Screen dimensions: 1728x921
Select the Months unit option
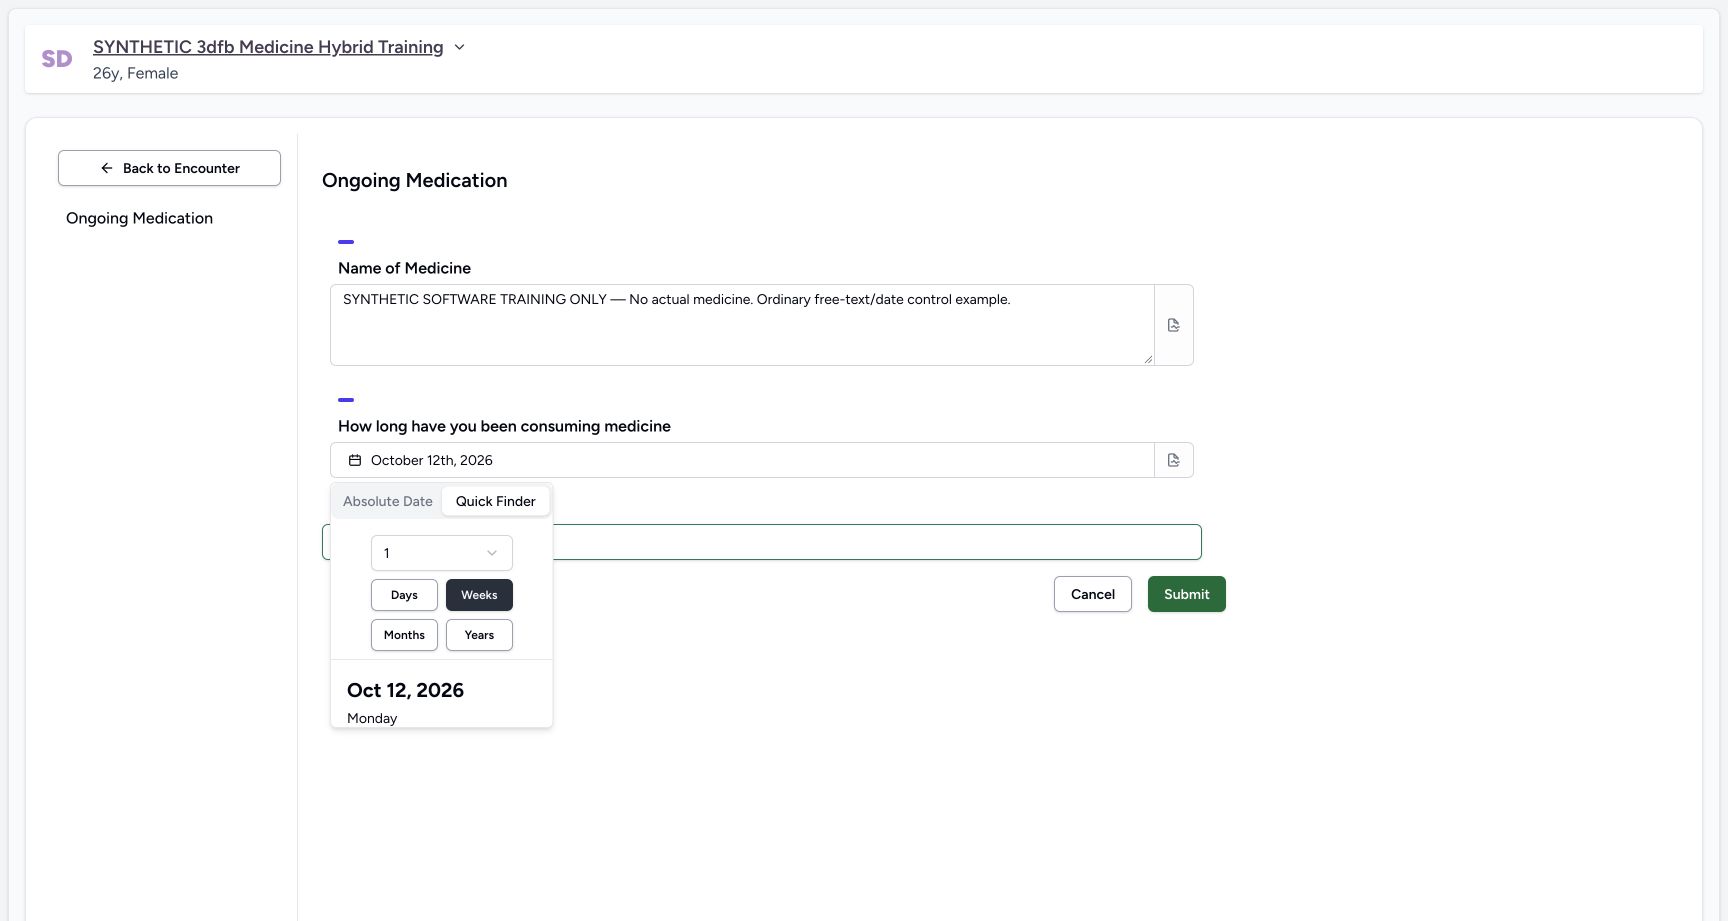tap(404, 635)
